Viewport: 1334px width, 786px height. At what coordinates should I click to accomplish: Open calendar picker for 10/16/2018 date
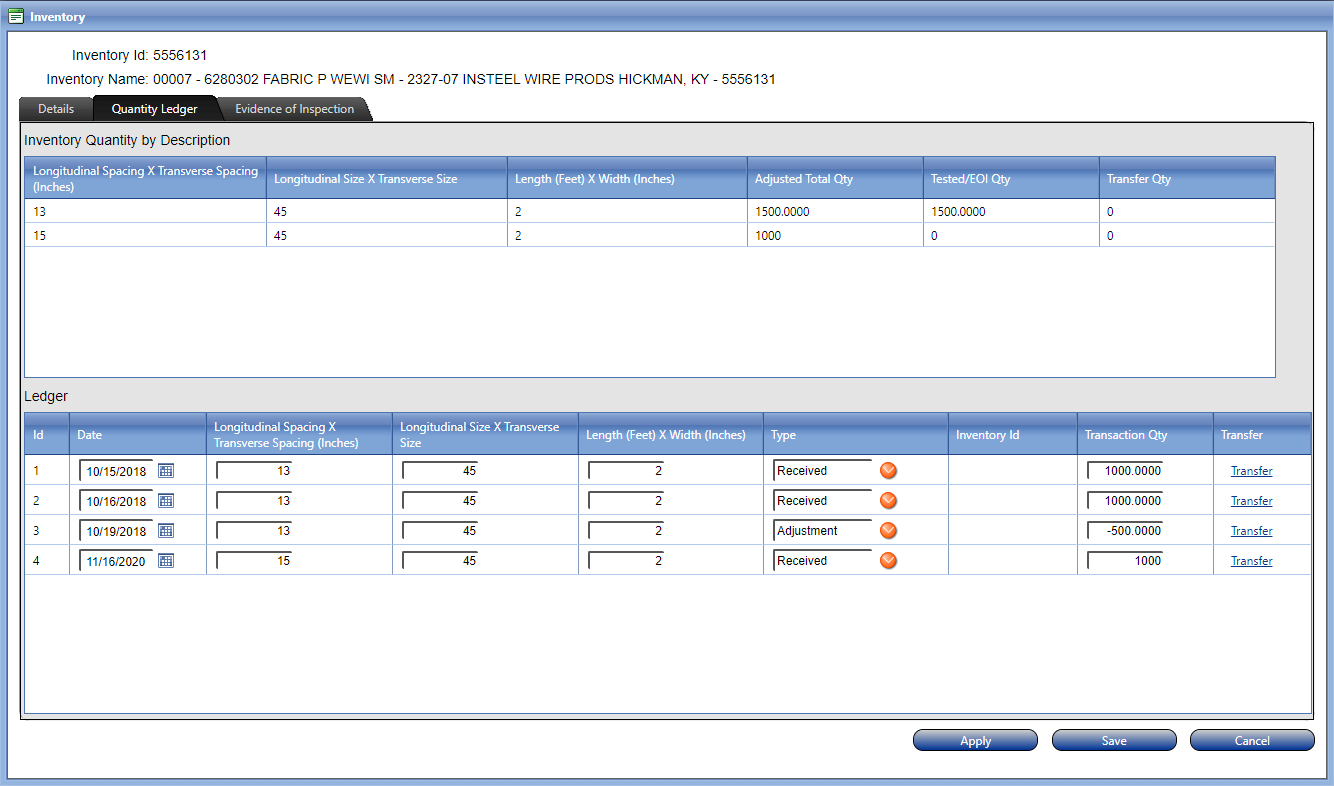[x=166, y=501]
